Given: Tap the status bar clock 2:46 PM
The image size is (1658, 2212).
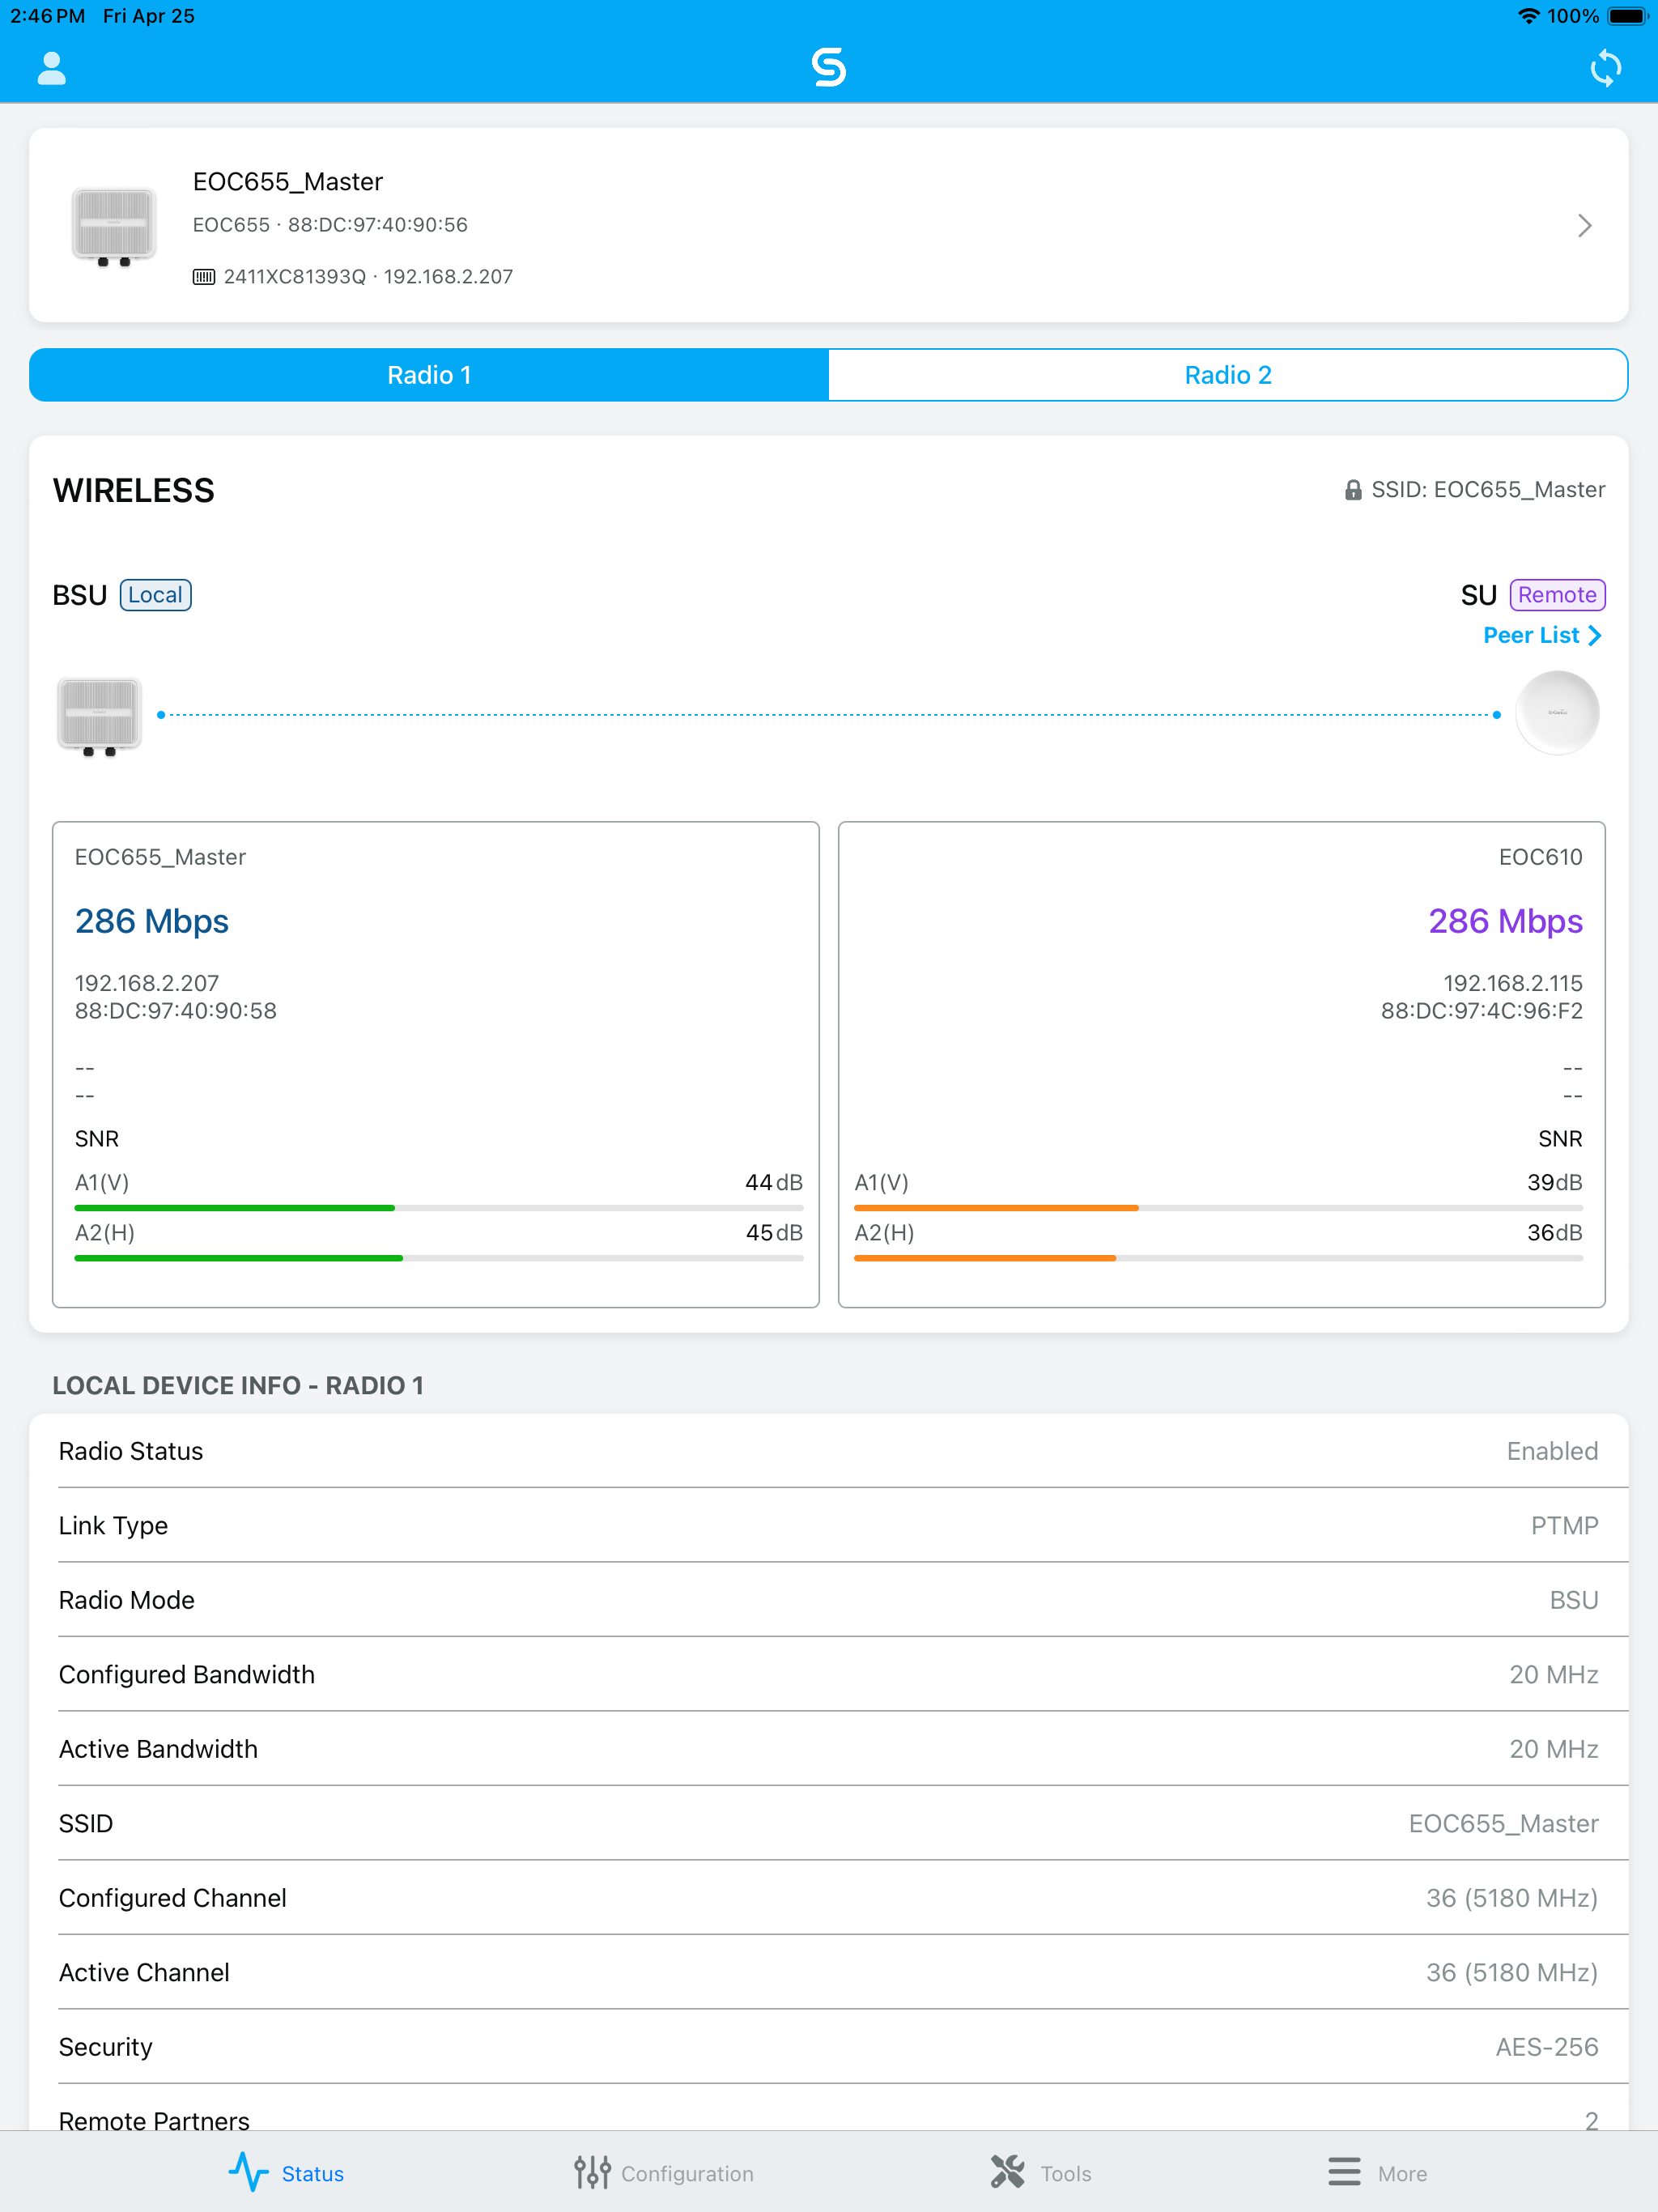Looking at the screenshot, I should pyautogui.click(x=48, y=16).
